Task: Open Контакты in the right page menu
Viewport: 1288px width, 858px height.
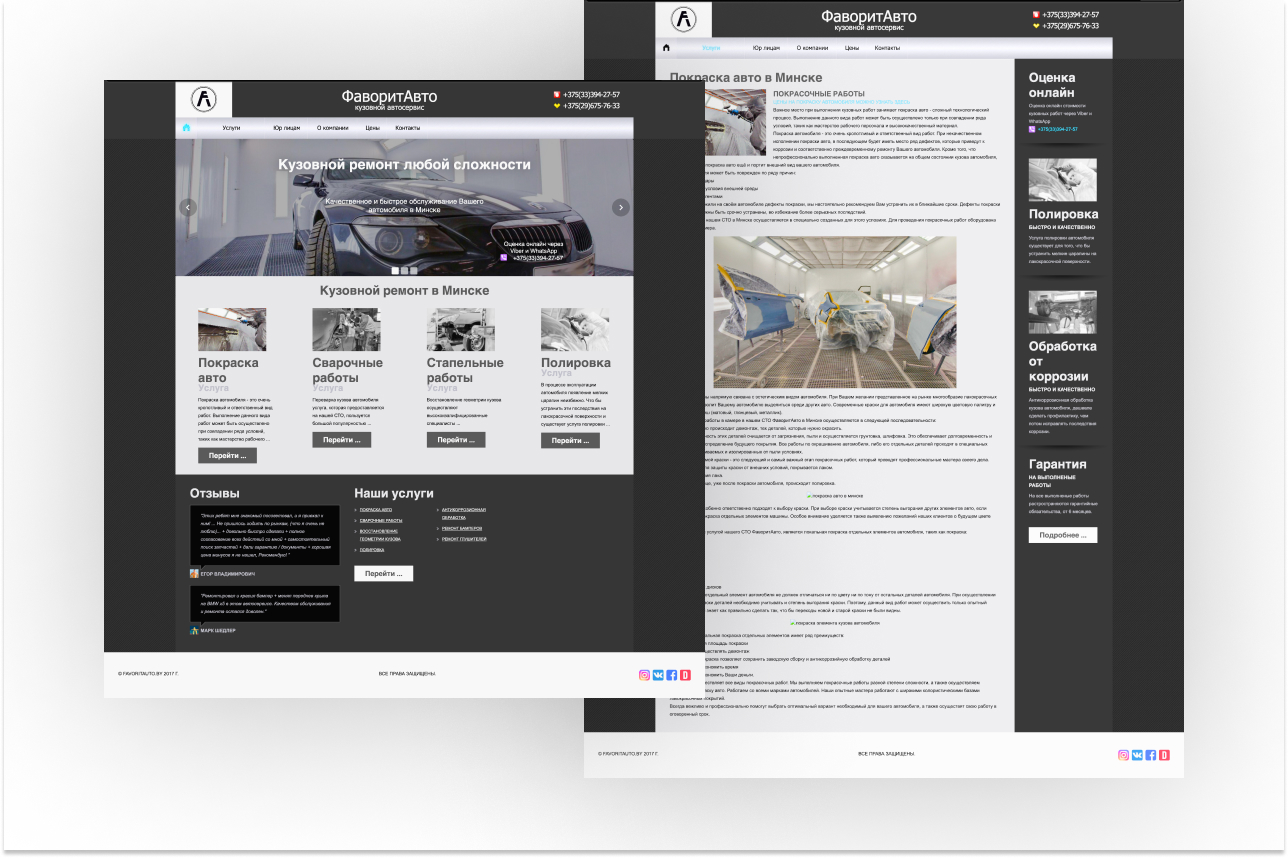Action: click(887, 48)
